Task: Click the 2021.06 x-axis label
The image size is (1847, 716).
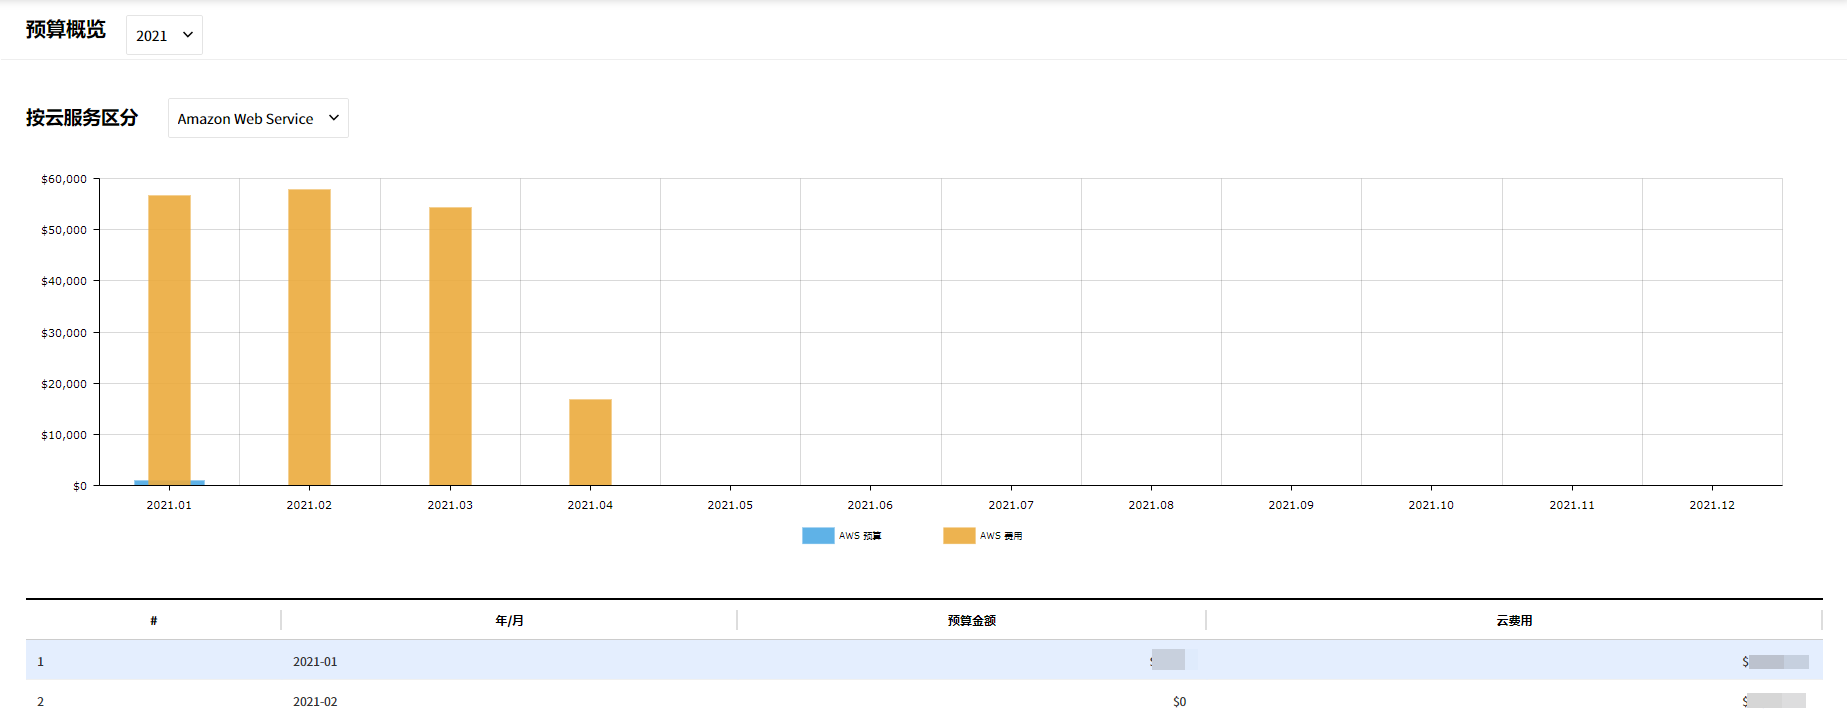Action: (x=870, y=505)
